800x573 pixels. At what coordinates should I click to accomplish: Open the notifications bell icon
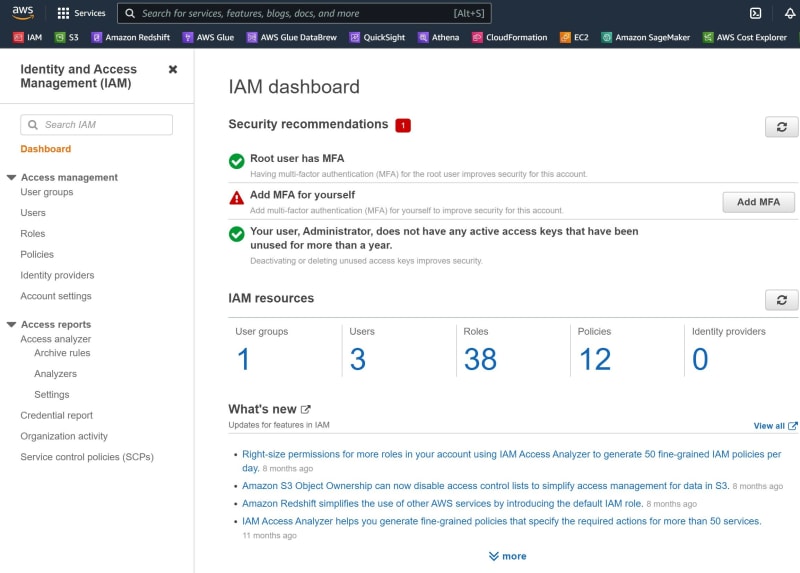click(x=790, y=13)
